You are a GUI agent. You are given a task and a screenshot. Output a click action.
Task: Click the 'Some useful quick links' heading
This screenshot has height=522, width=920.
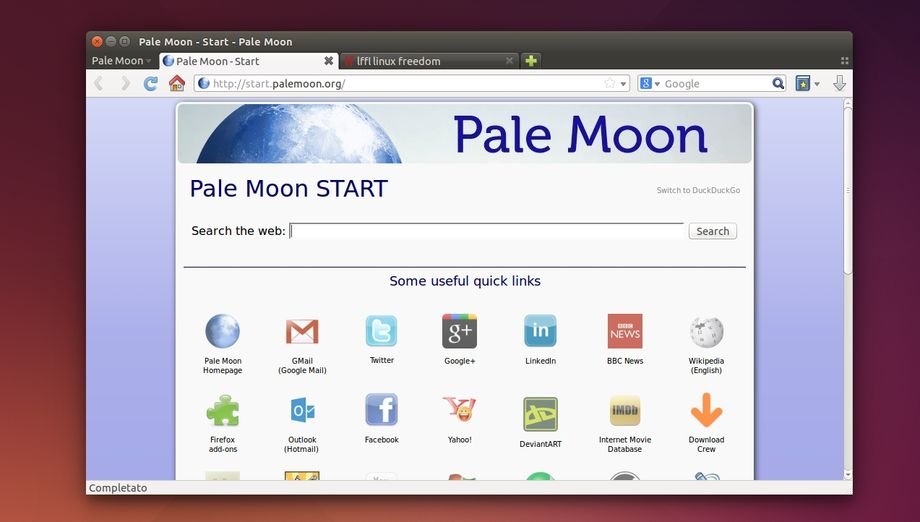(465, 281)
